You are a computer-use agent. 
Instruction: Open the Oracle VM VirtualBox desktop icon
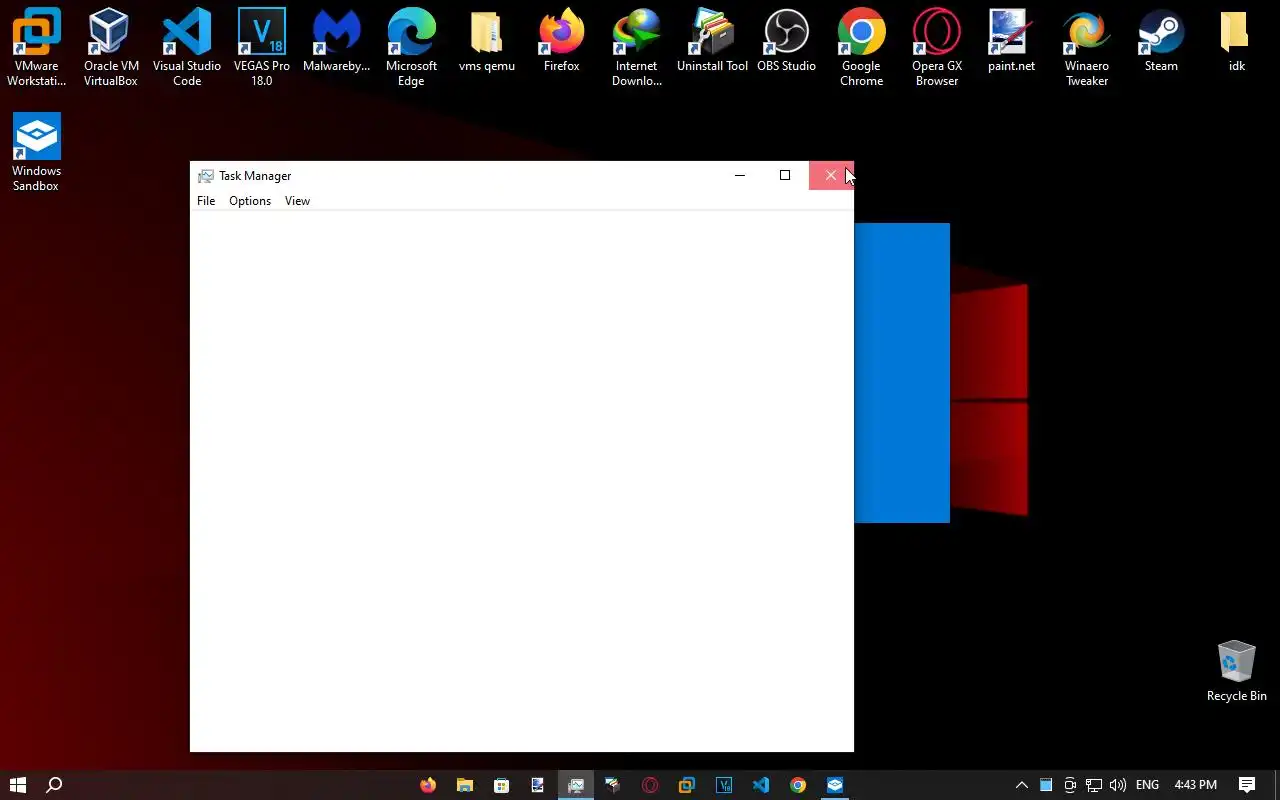click(x=110, y=46)
